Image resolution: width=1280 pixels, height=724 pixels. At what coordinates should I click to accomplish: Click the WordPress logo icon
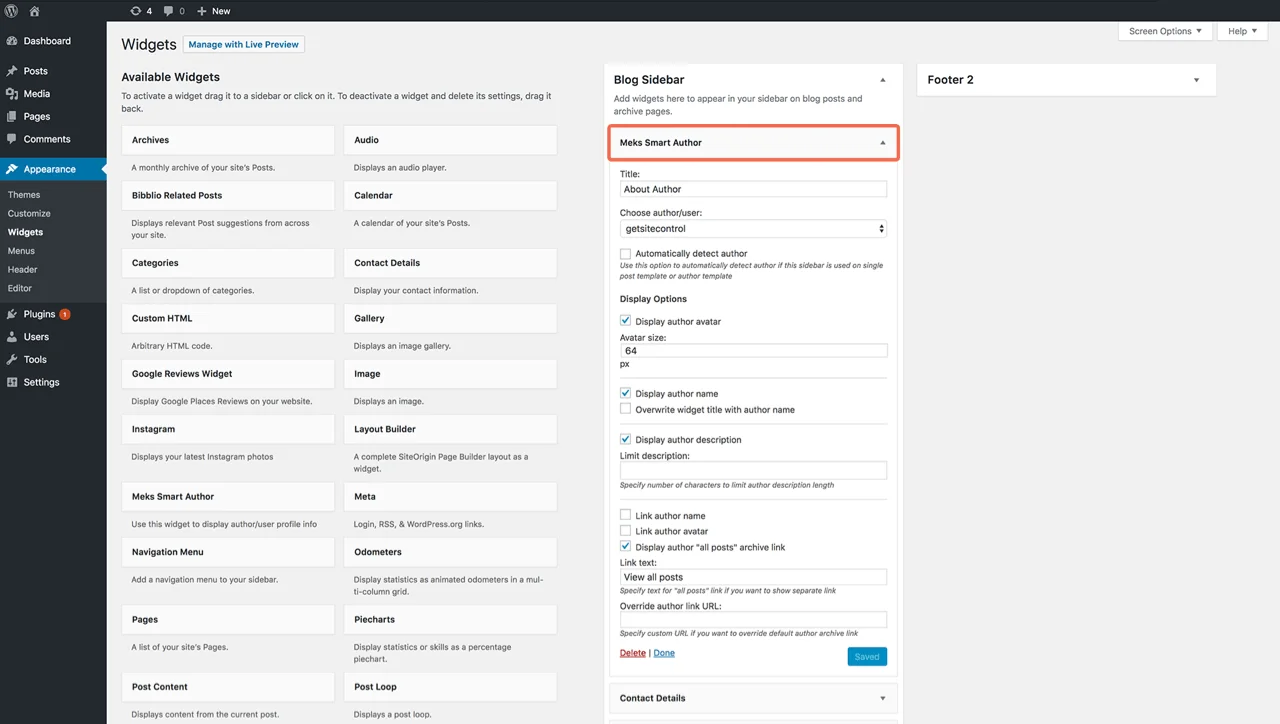coord(11,11)
